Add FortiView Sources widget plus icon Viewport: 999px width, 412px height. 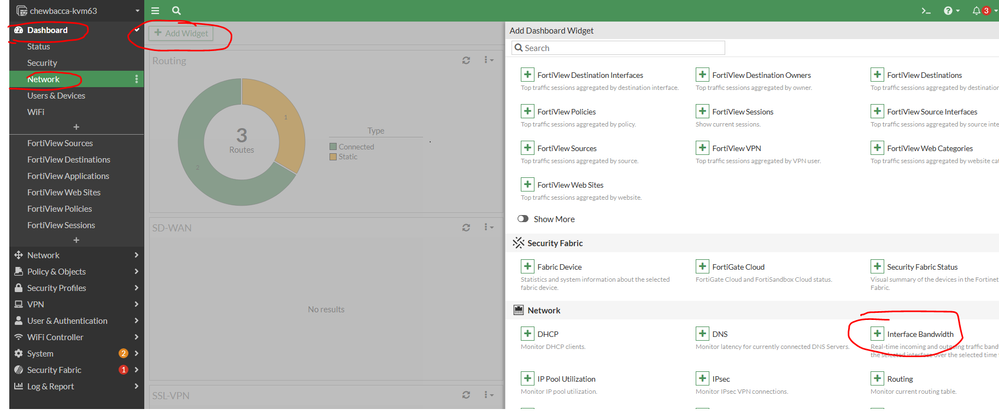click(527, 148)
